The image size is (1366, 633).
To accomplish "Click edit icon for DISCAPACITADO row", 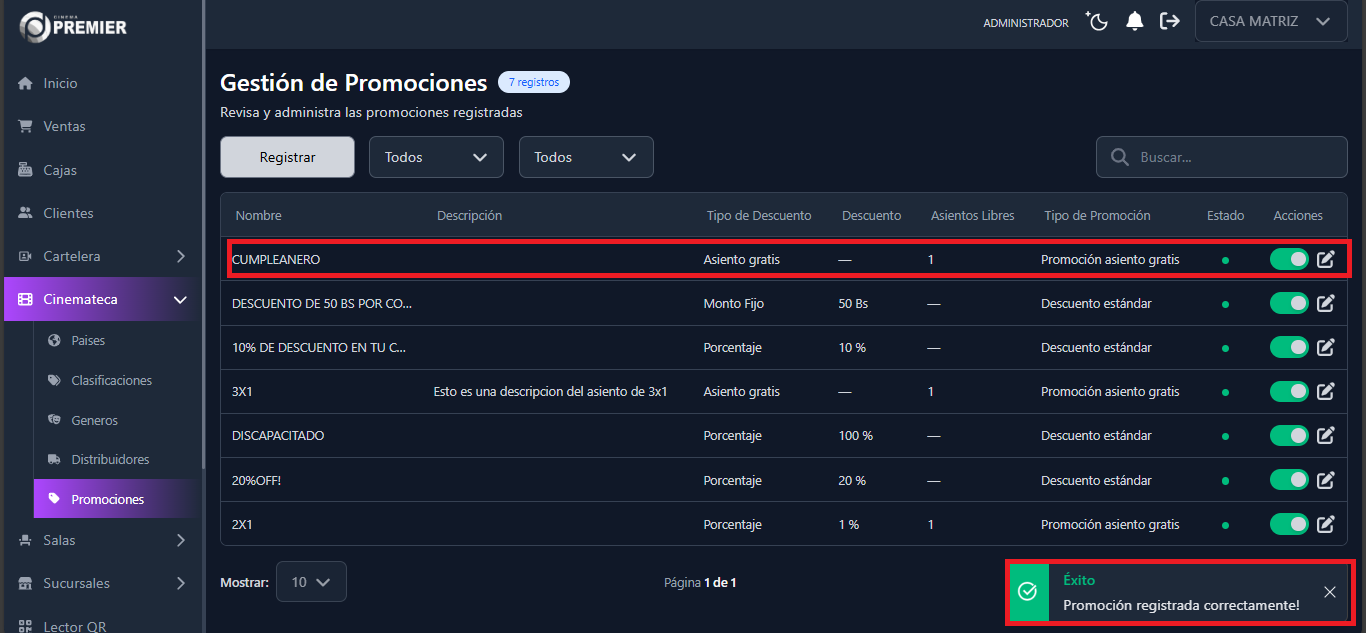I will (1326, 436).
